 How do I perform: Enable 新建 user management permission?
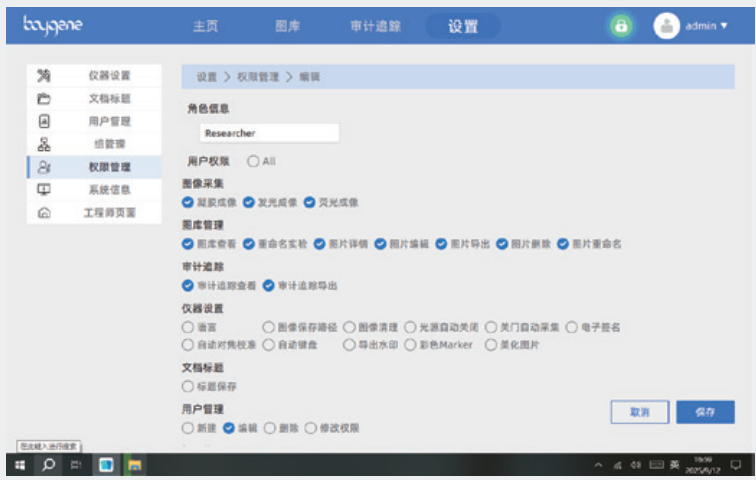pos(188,428)
